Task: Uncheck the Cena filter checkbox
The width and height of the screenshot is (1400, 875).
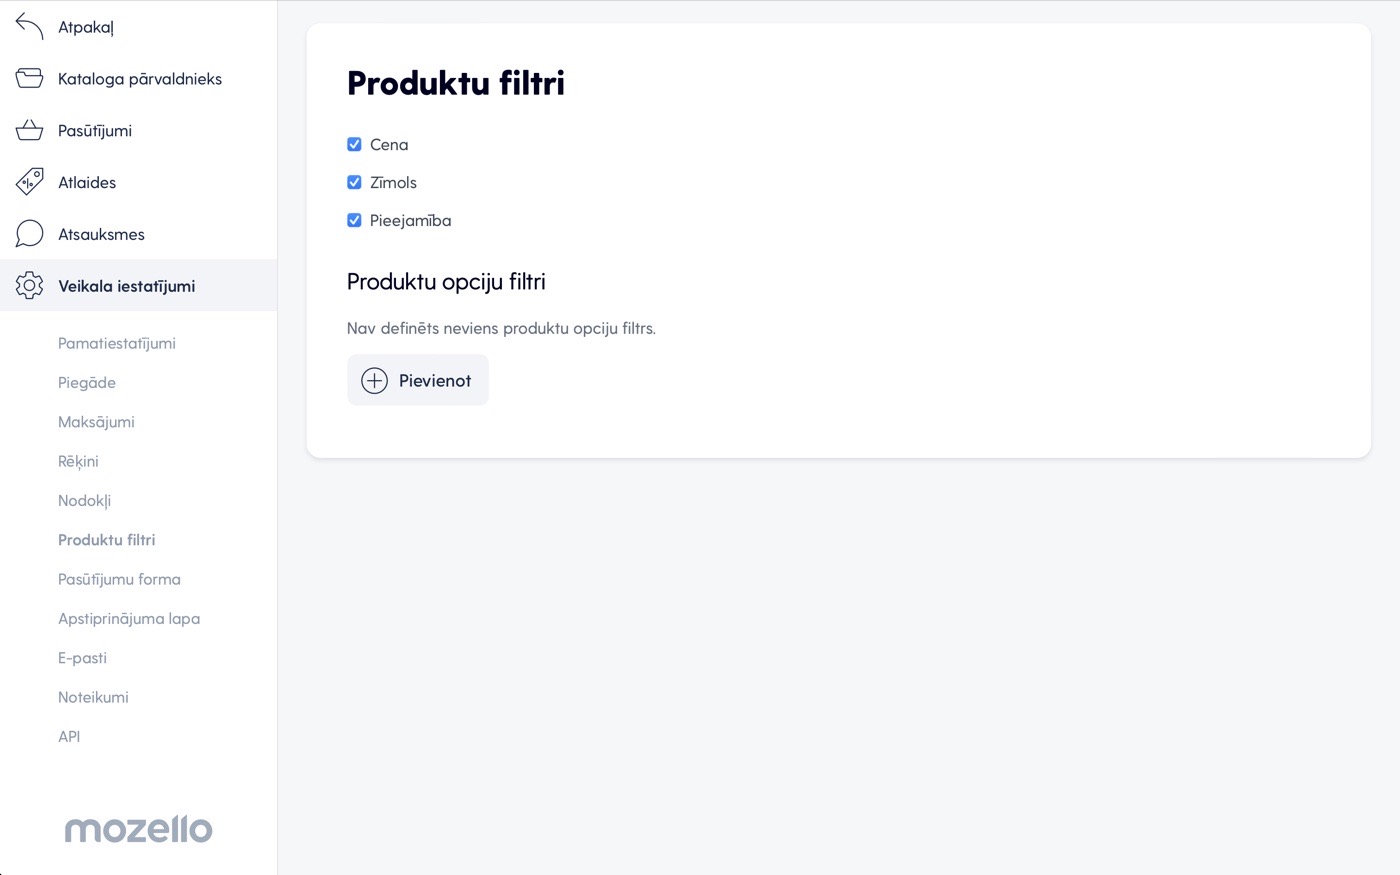Action: (354, 144)
